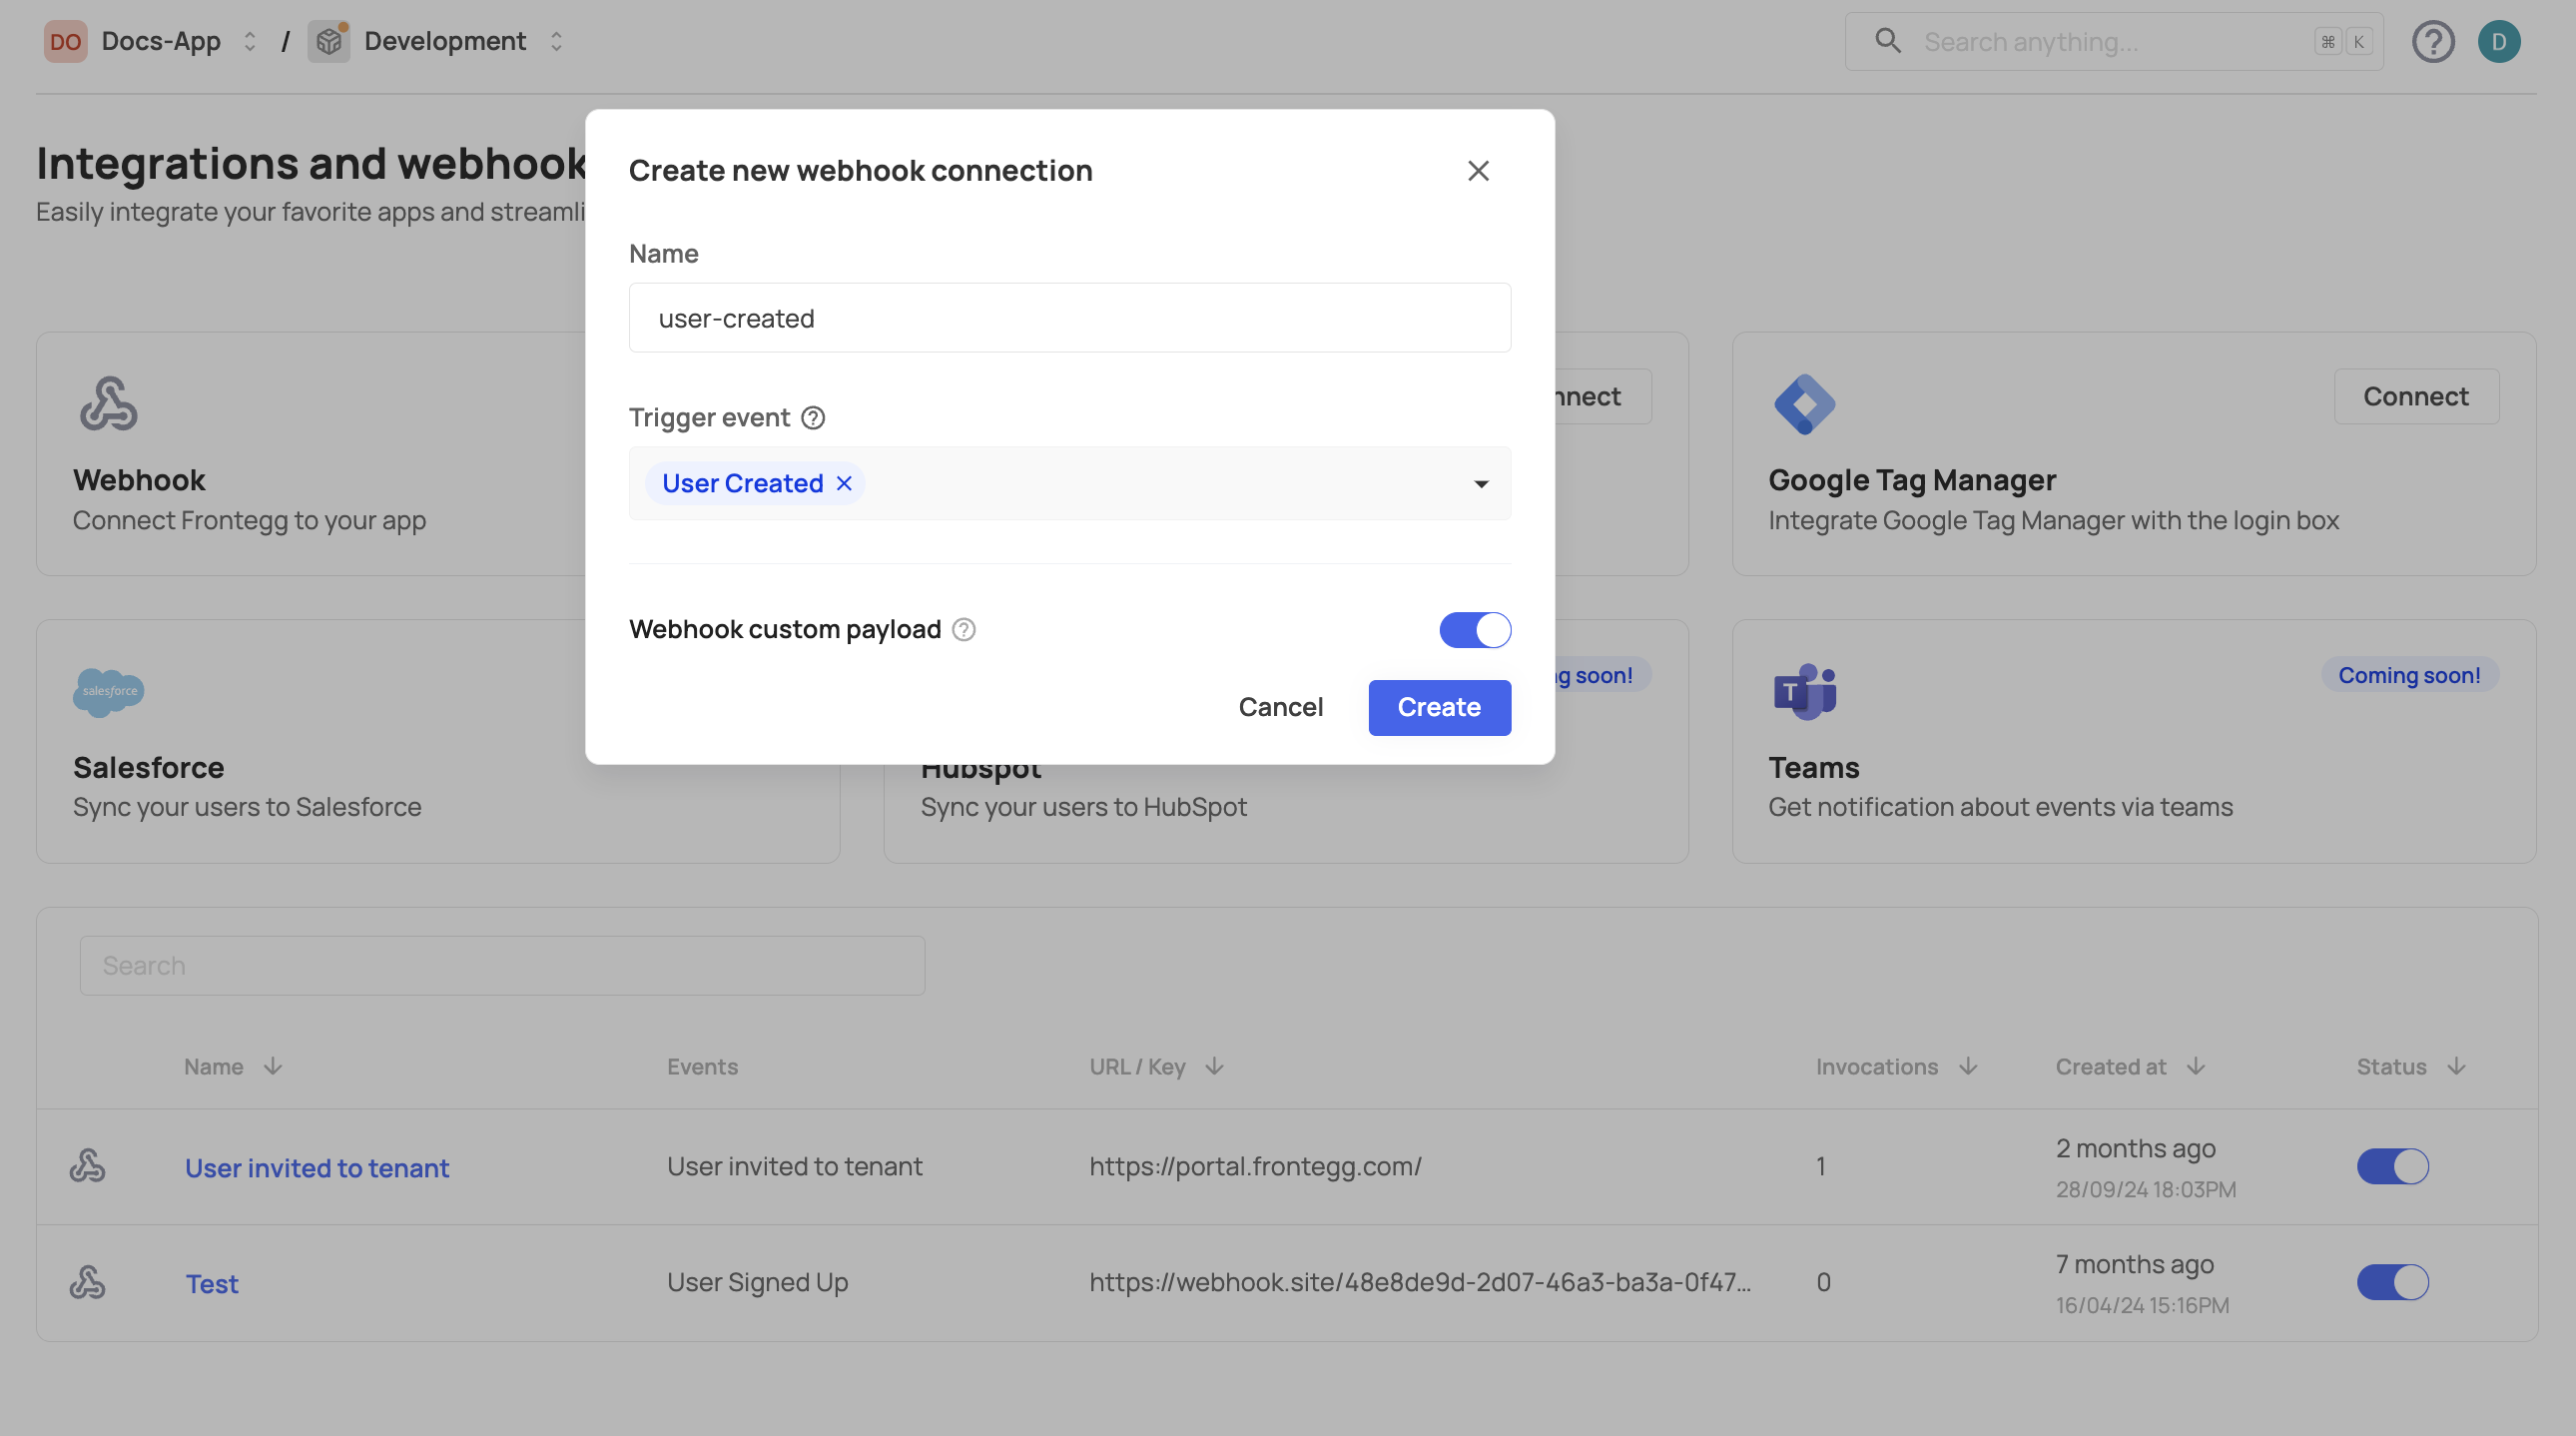
Task: Click the Teams logo icon
Action: pyautogui.click(x=1804, y=691)
